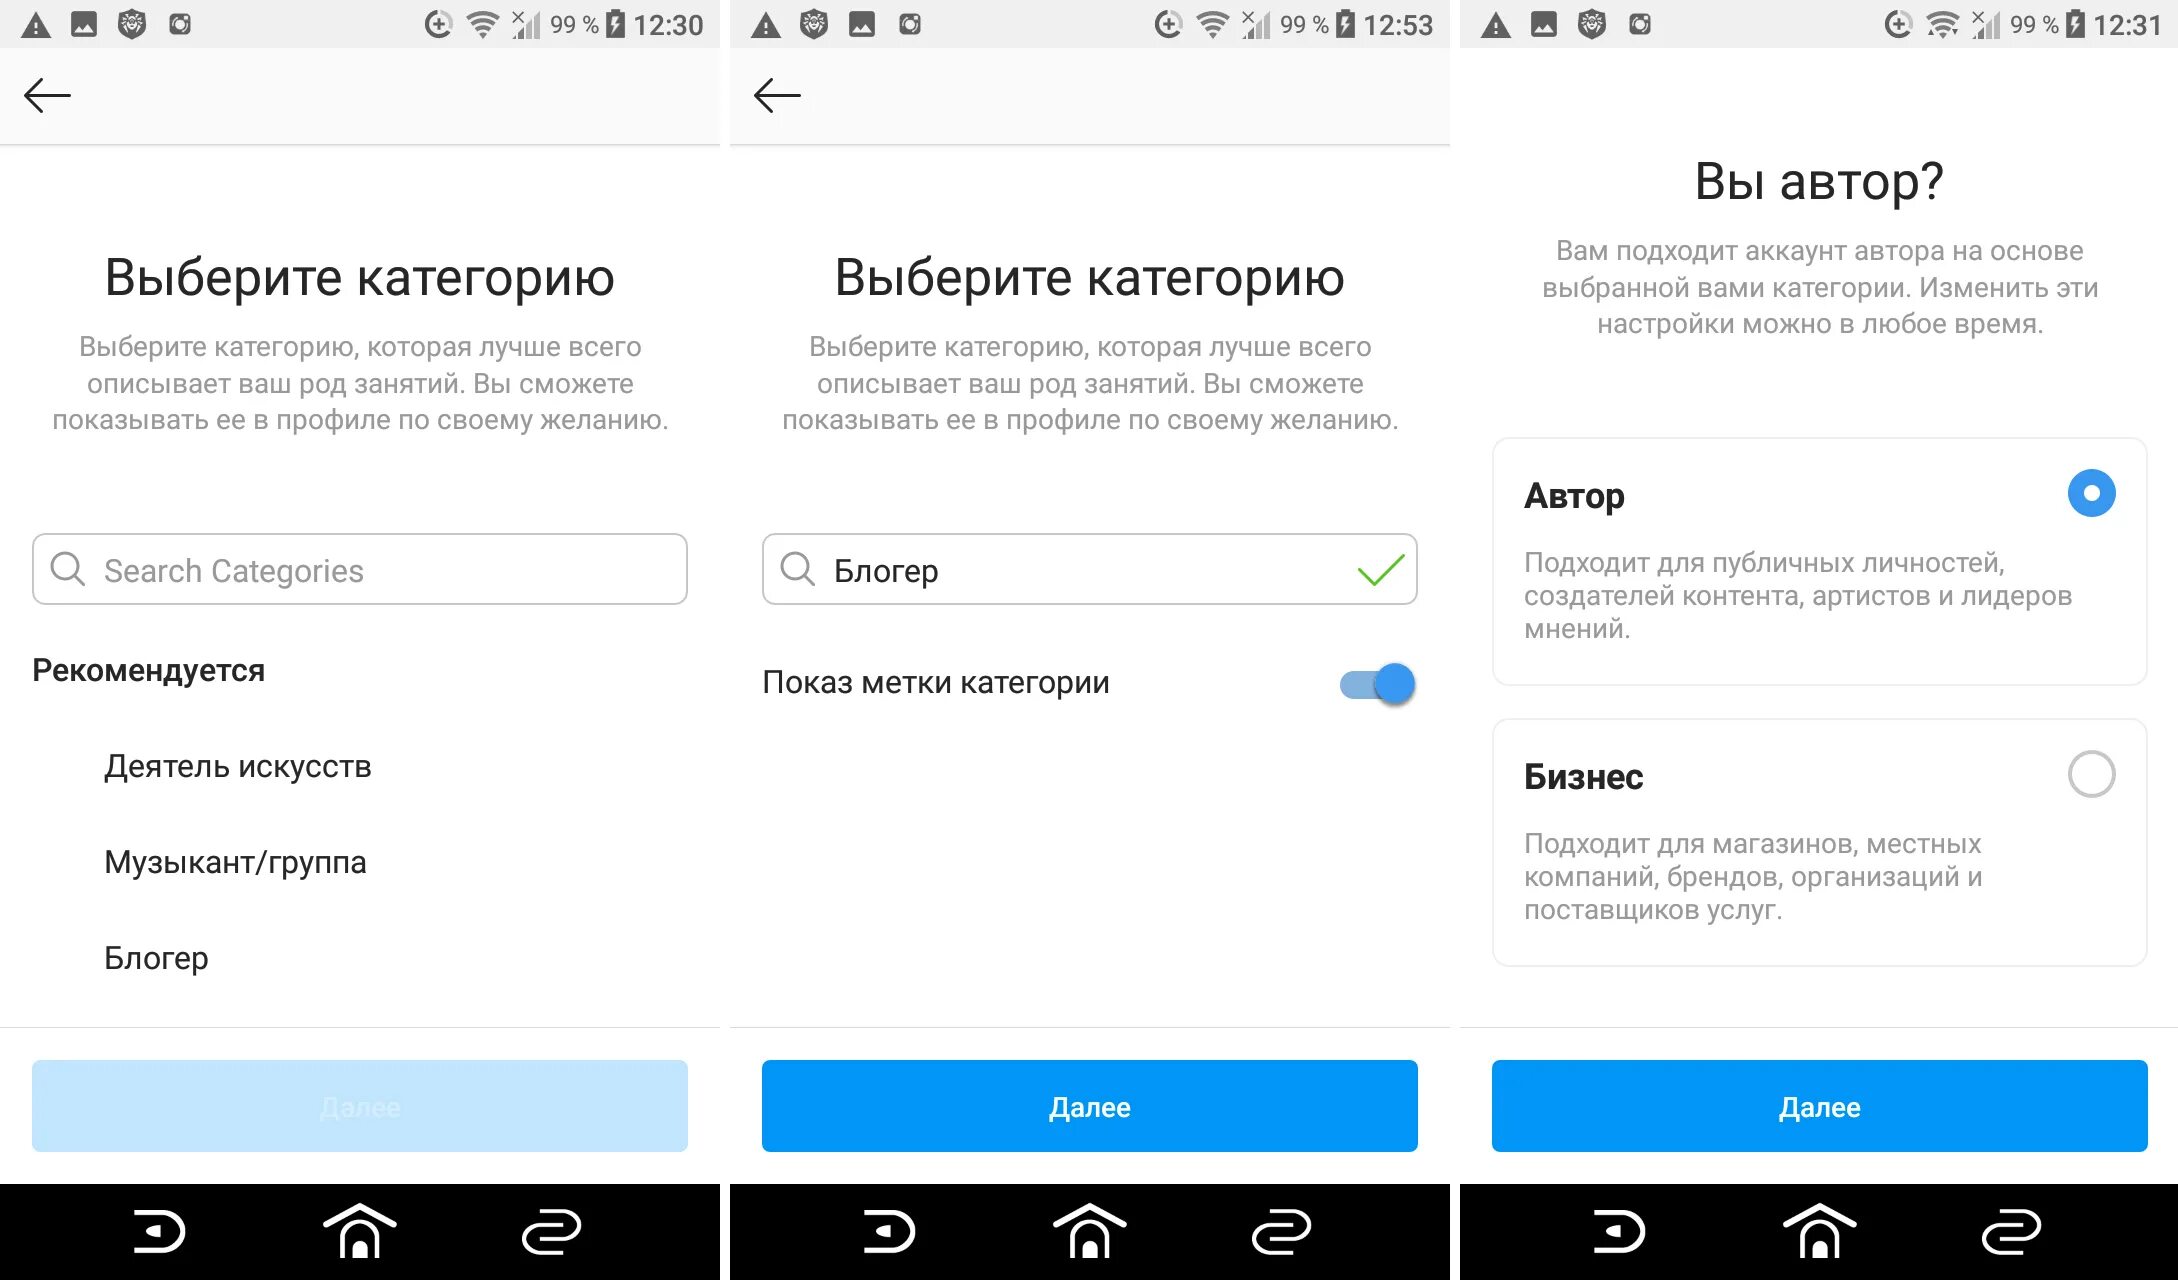Click the back arrow on second screen

(x=777, y=94)
